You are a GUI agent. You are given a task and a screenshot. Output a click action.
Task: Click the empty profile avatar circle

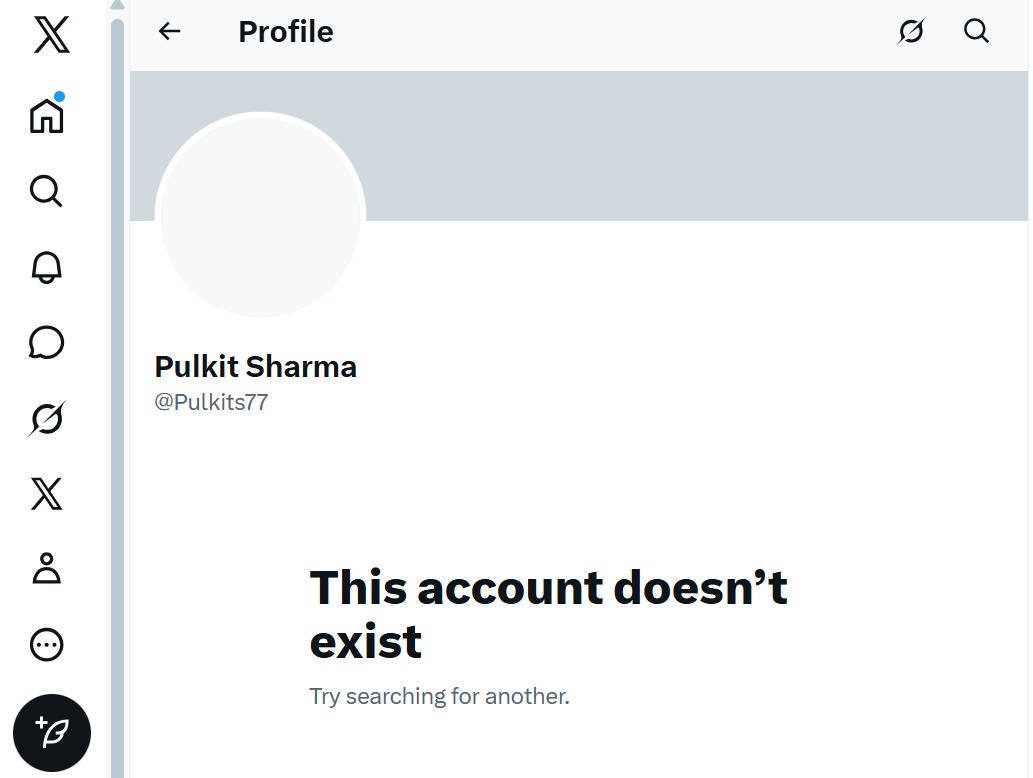point(260,216)
